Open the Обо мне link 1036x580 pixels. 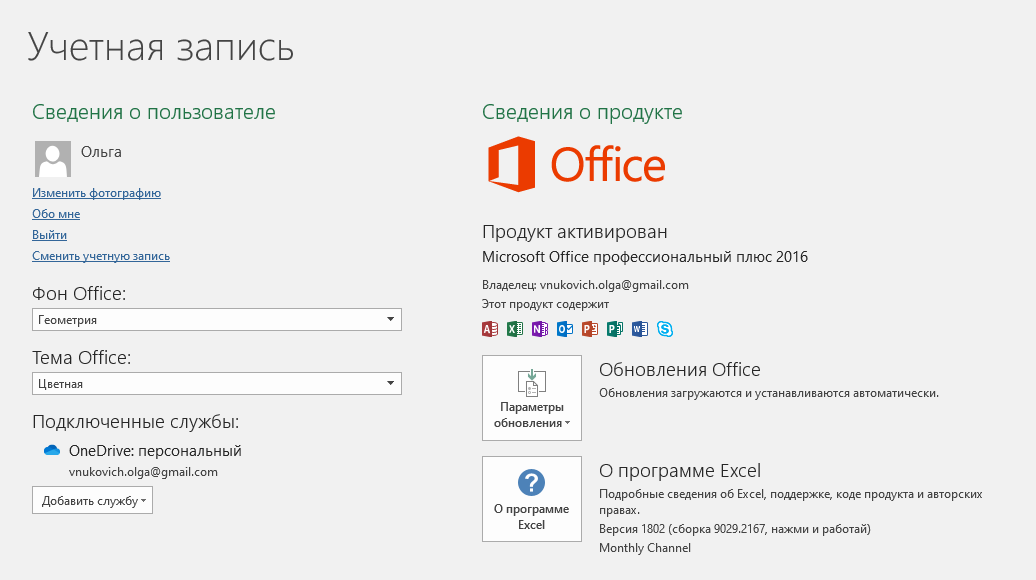tap(56, 214)
